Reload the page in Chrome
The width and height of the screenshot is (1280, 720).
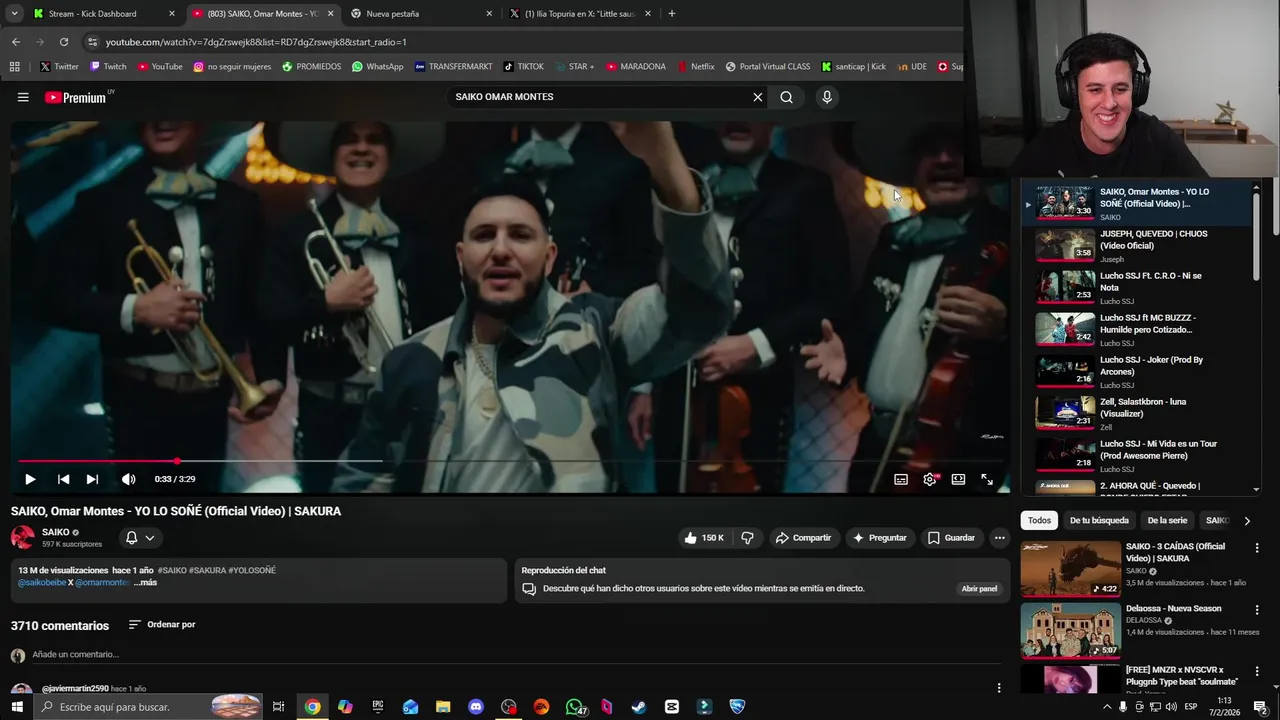tap(64, 42)
